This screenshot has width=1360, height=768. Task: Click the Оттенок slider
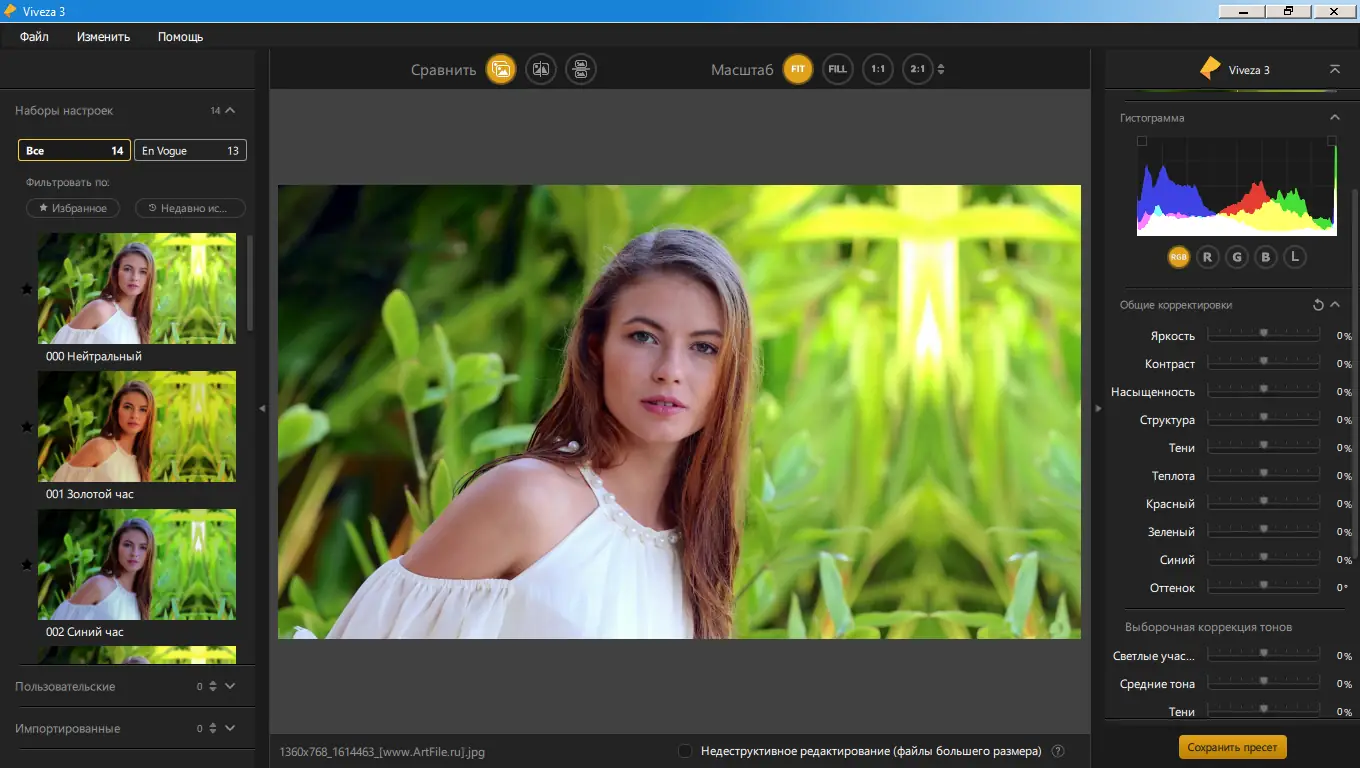1264,587
